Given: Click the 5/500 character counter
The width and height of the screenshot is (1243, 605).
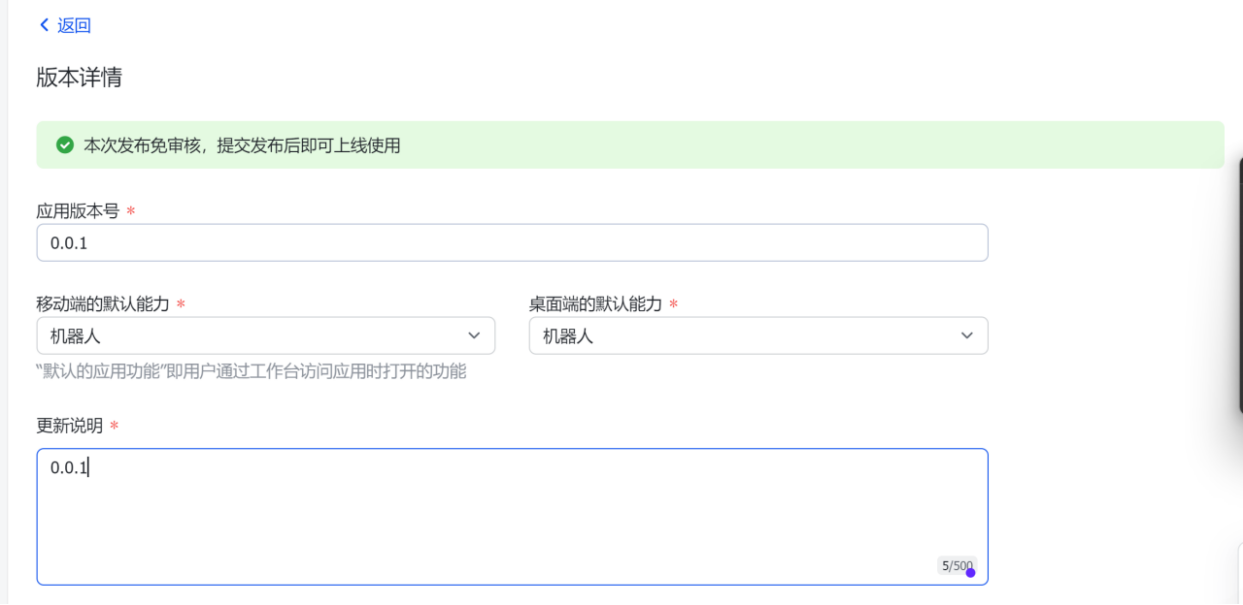Looking at the screenshot, I should (956, 566).
